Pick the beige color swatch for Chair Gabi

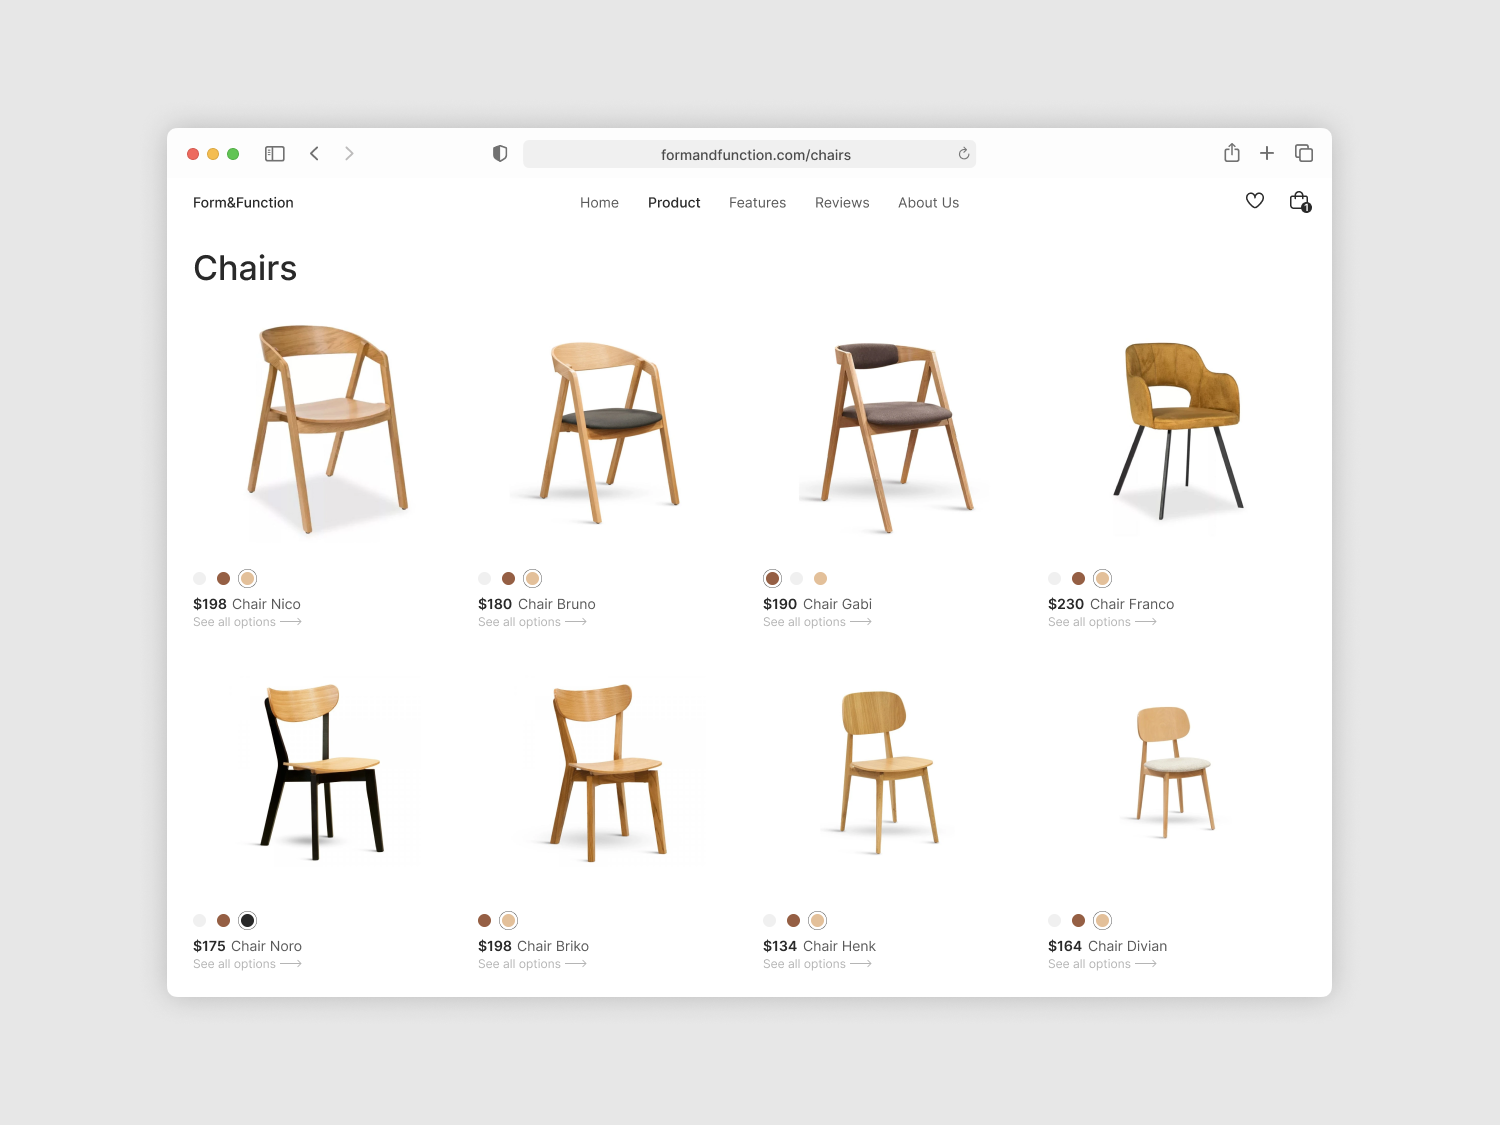tap(821, 578)
